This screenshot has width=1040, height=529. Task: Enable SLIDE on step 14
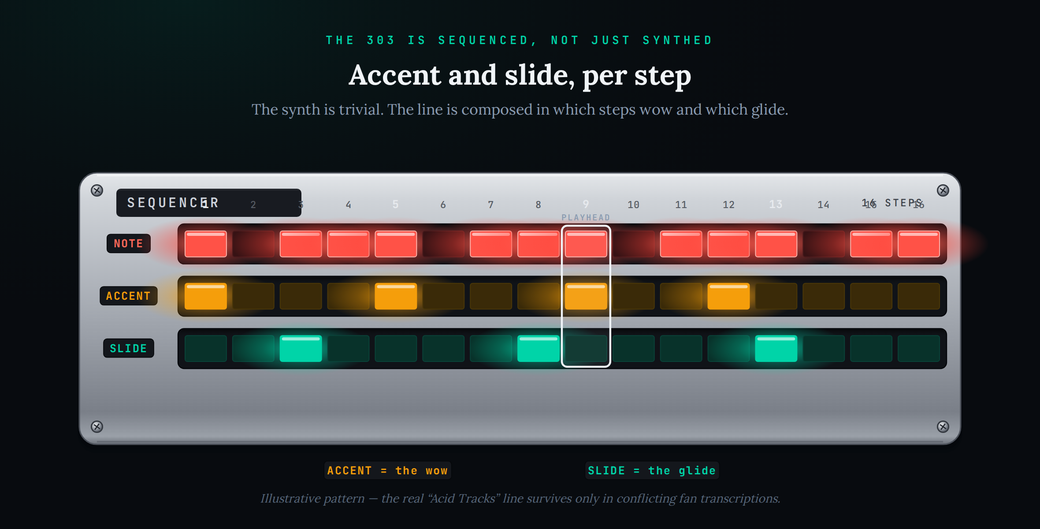pyautogui.click(x=823, y=349)
